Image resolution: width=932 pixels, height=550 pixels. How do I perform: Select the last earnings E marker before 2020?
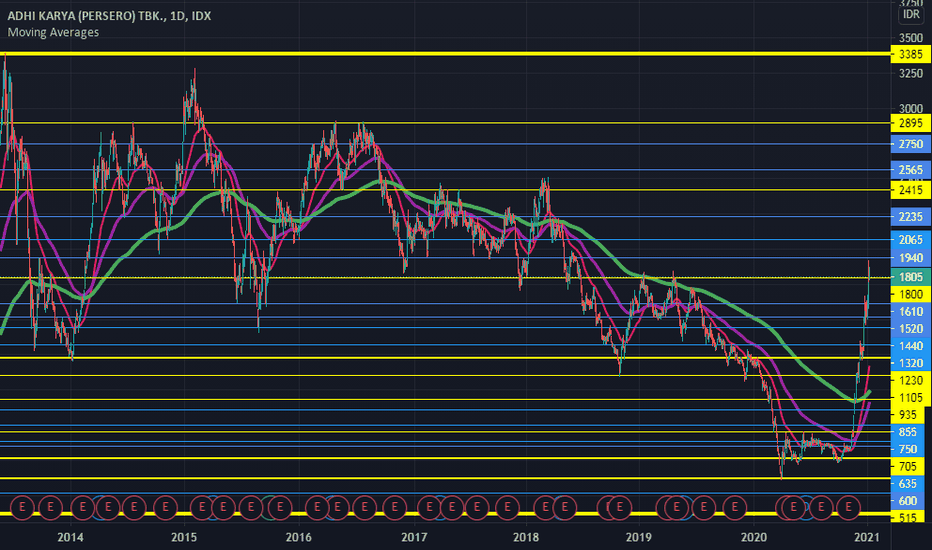735,507
